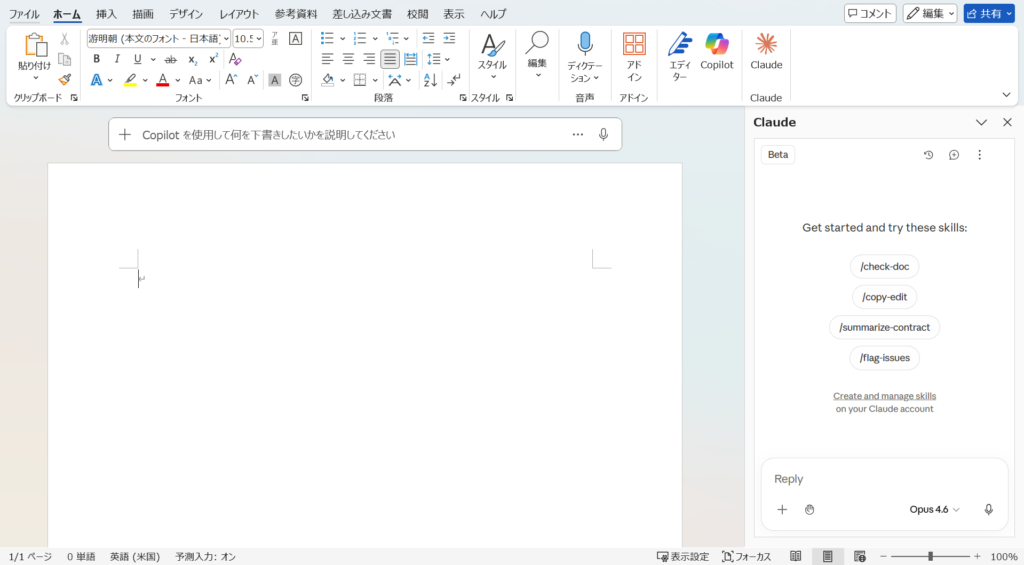Click the Dictation microphone icon
1024x565 pixels.
point(585,43)
